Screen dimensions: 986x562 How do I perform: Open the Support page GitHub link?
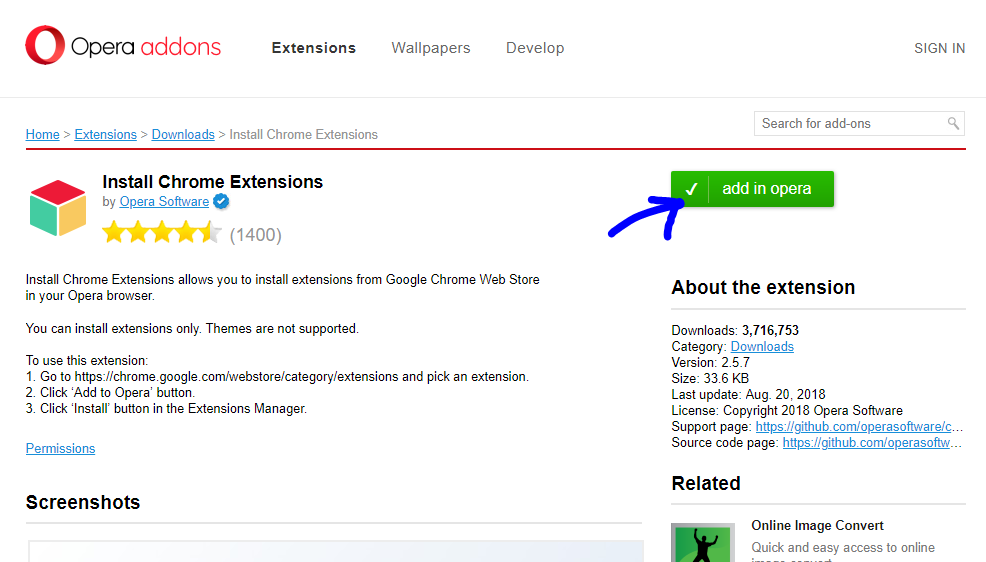click(859, 427)
